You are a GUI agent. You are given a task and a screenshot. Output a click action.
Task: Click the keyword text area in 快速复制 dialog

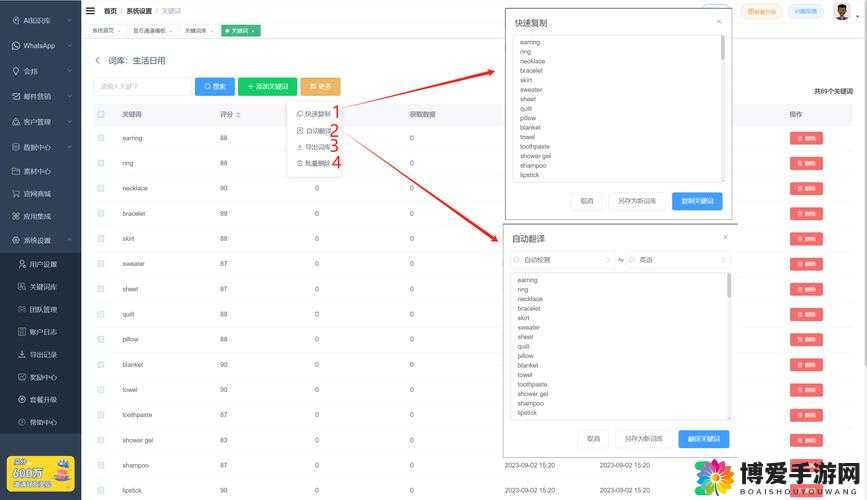pos(619,108)
